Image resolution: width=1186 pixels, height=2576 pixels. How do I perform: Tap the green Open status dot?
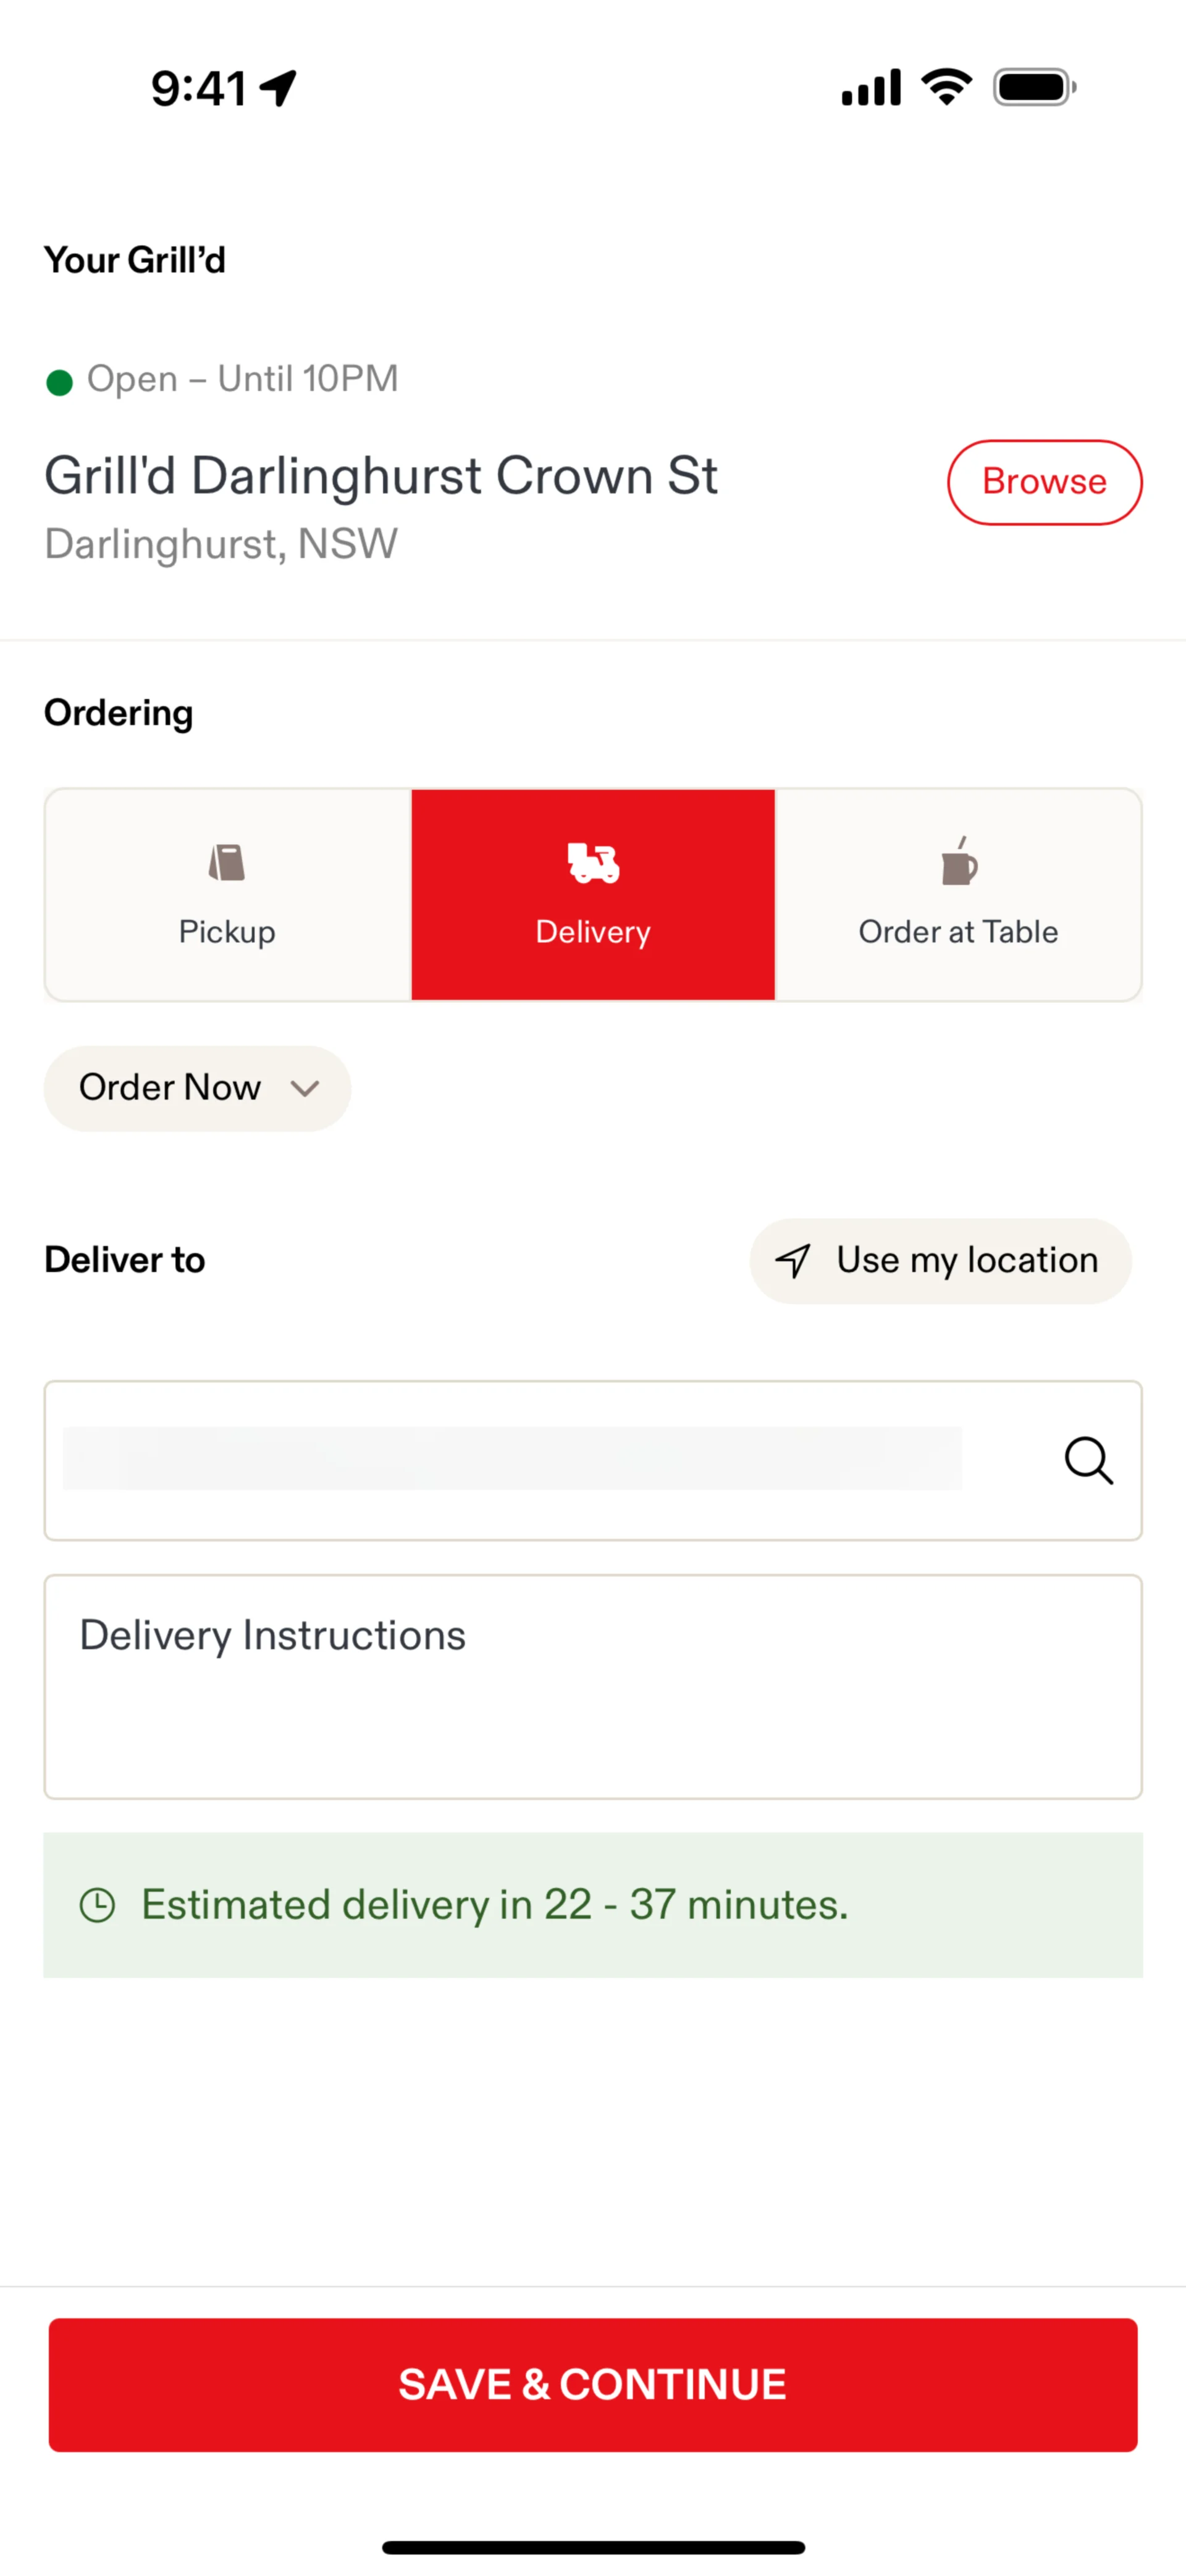60,382
